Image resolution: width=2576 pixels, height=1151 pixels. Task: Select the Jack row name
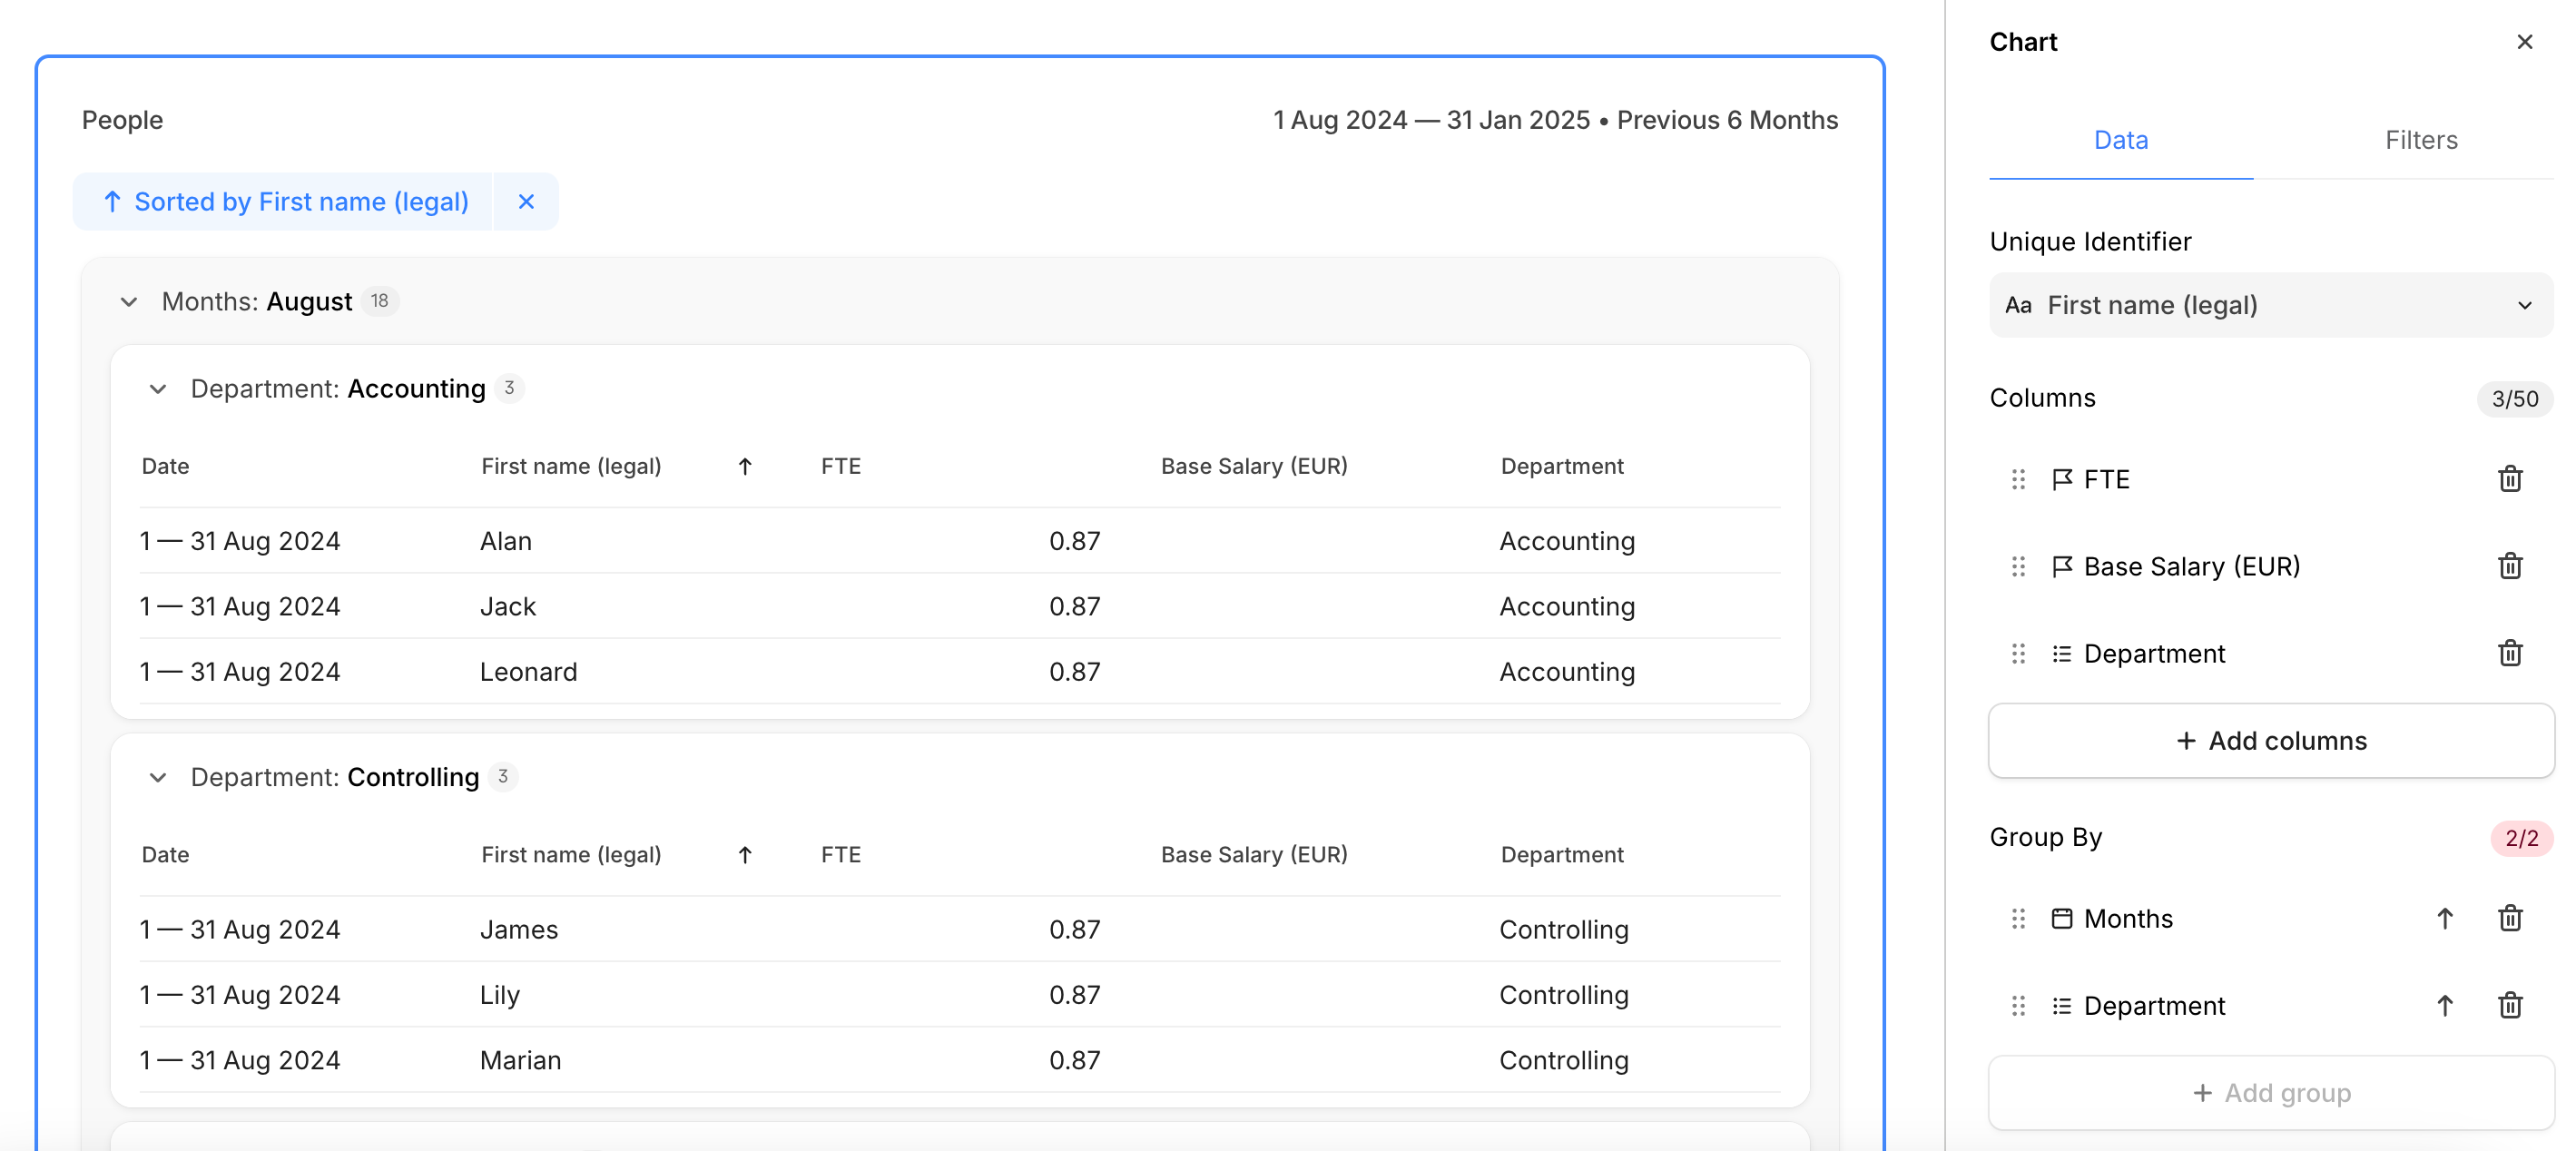(508, 606)
